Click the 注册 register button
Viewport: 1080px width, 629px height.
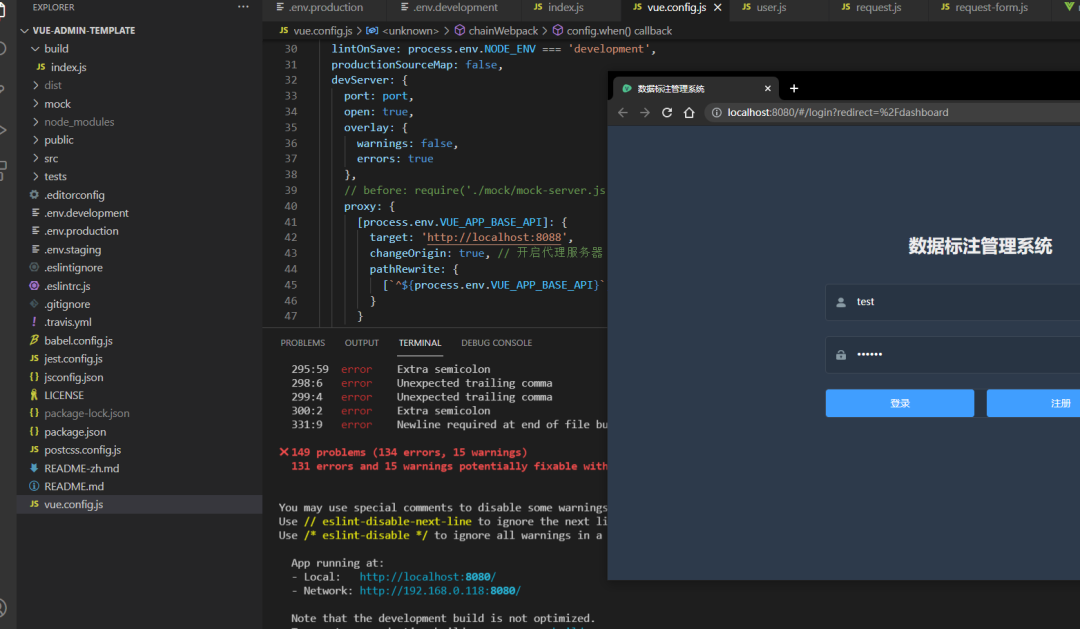click(x=1033, y=403)
